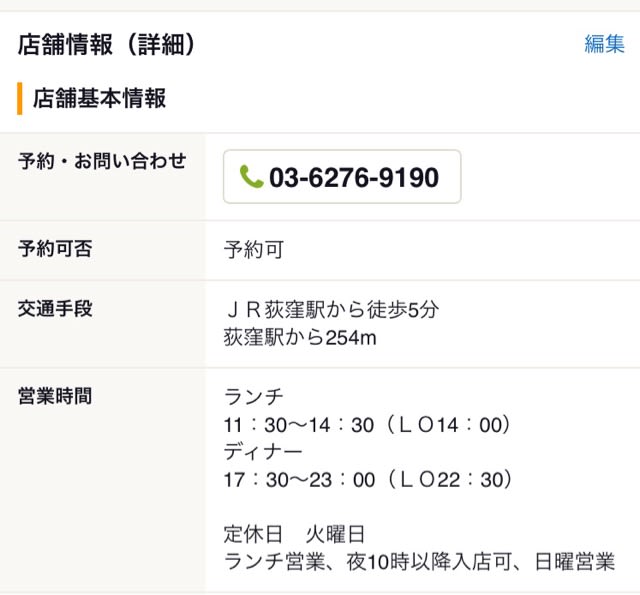Select the ランチ heading text
This screenshot has height=595, width=640.
pos(253,397)
